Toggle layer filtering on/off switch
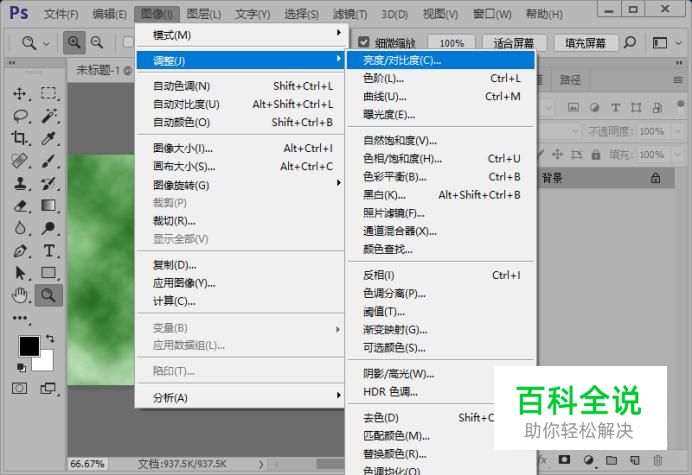 click(680, 105)
